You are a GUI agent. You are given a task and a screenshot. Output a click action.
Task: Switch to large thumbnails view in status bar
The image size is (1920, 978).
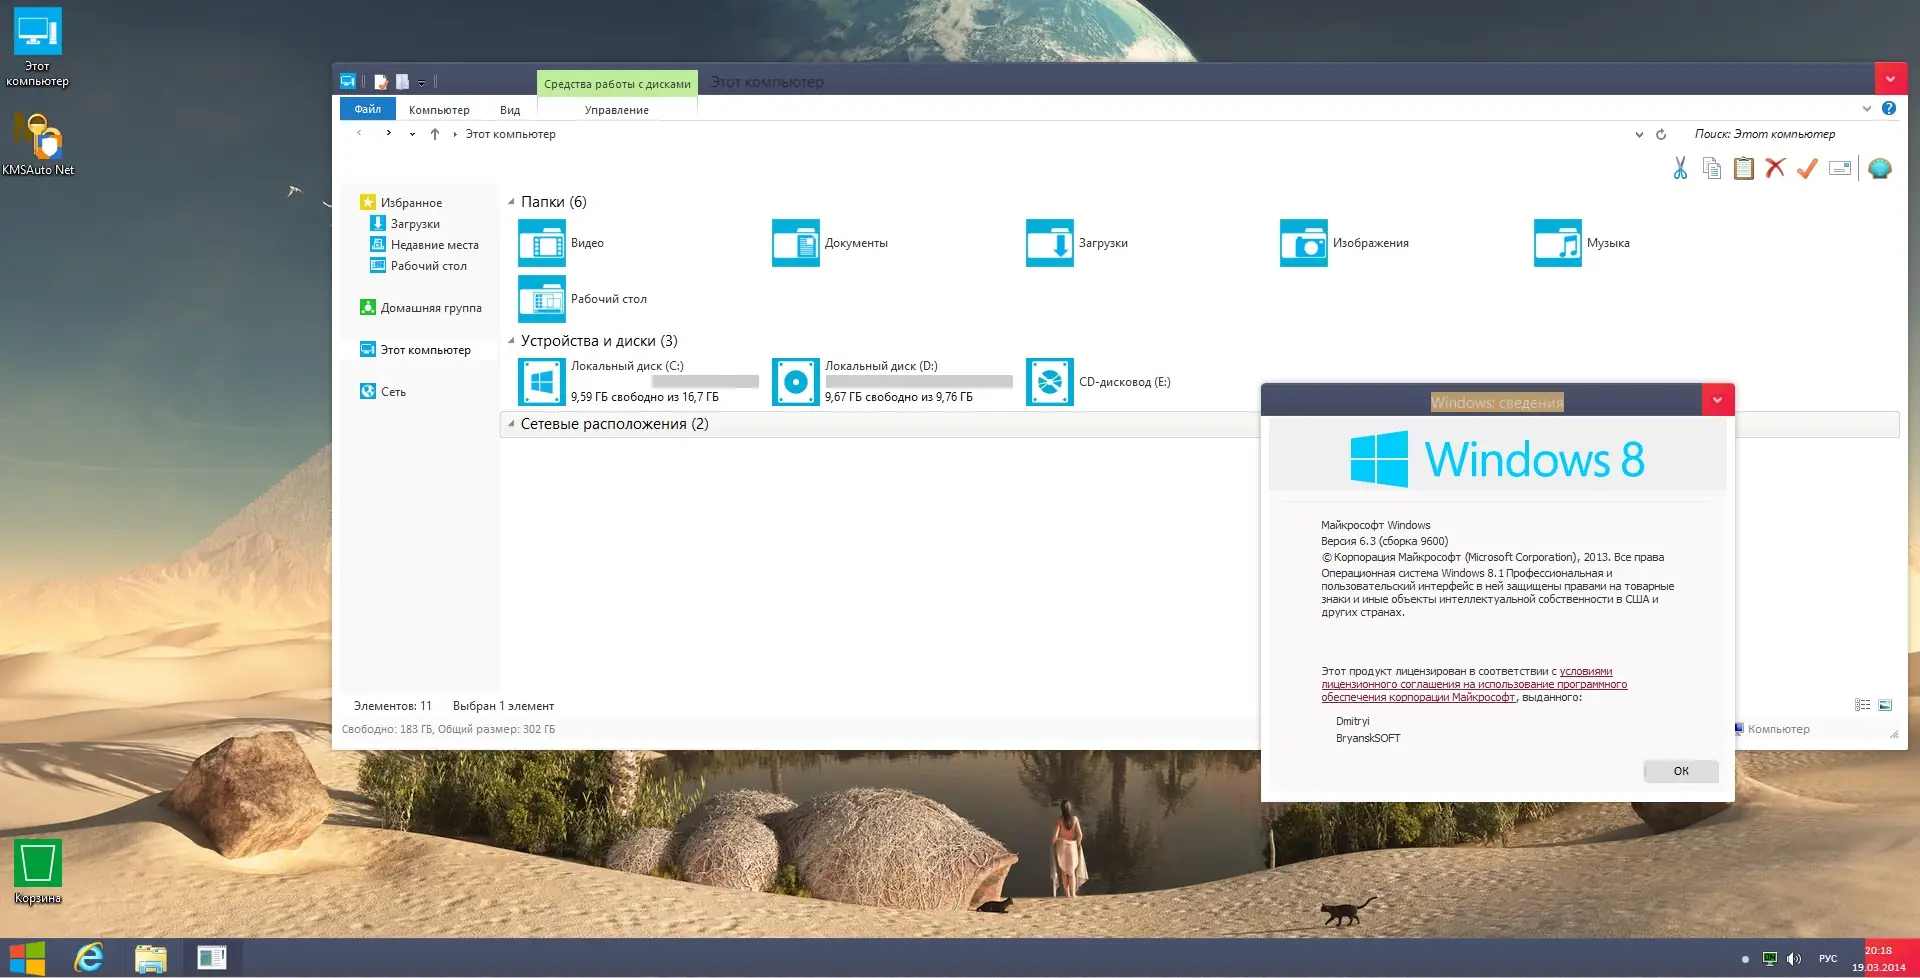[1885, 705]
